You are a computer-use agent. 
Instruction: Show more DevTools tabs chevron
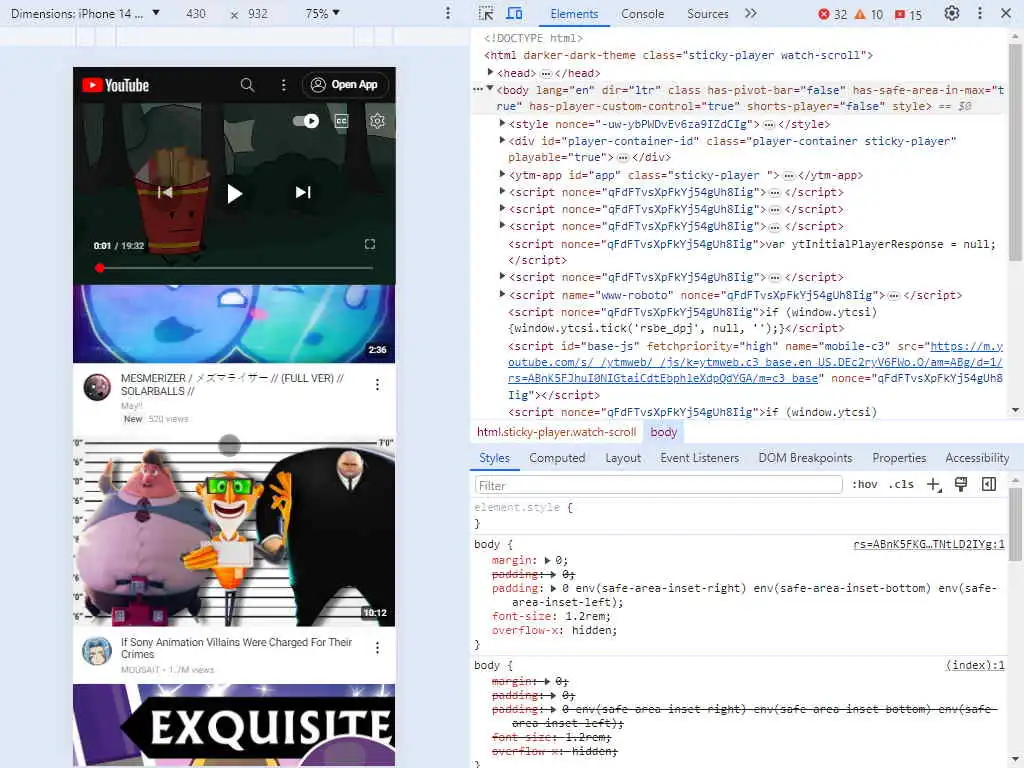[751, 13]
